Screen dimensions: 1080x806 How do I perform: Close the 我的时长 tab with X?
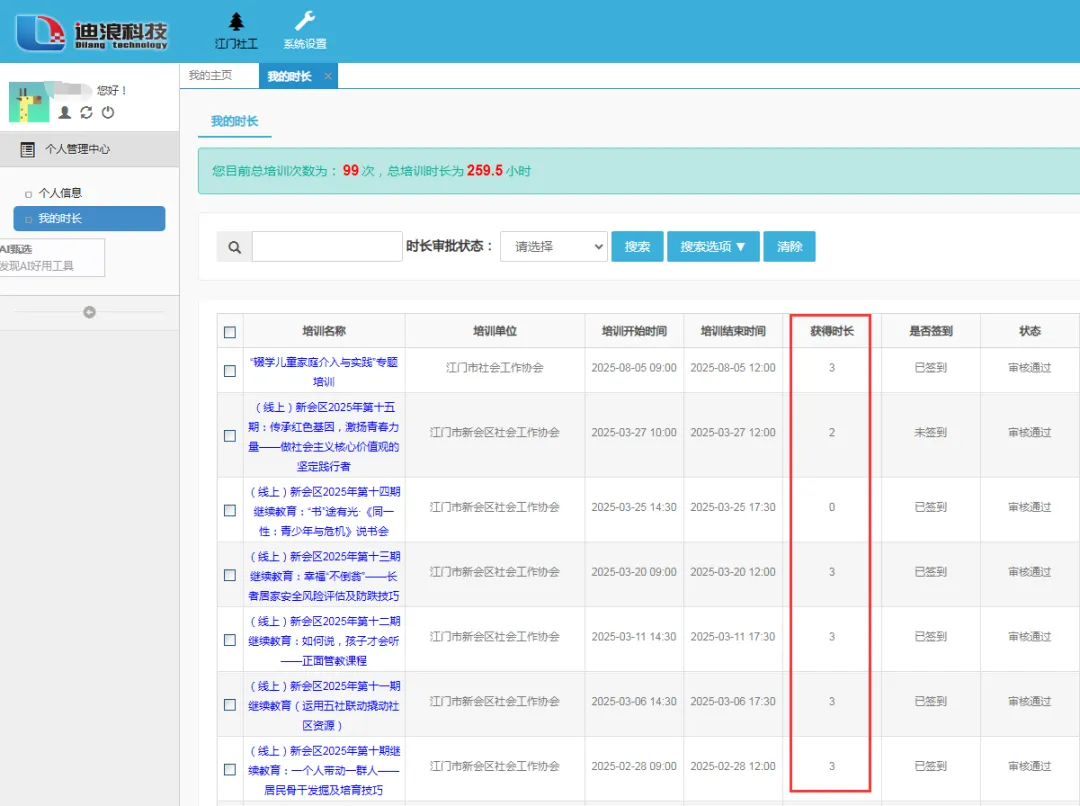click(x=328, y=77)
